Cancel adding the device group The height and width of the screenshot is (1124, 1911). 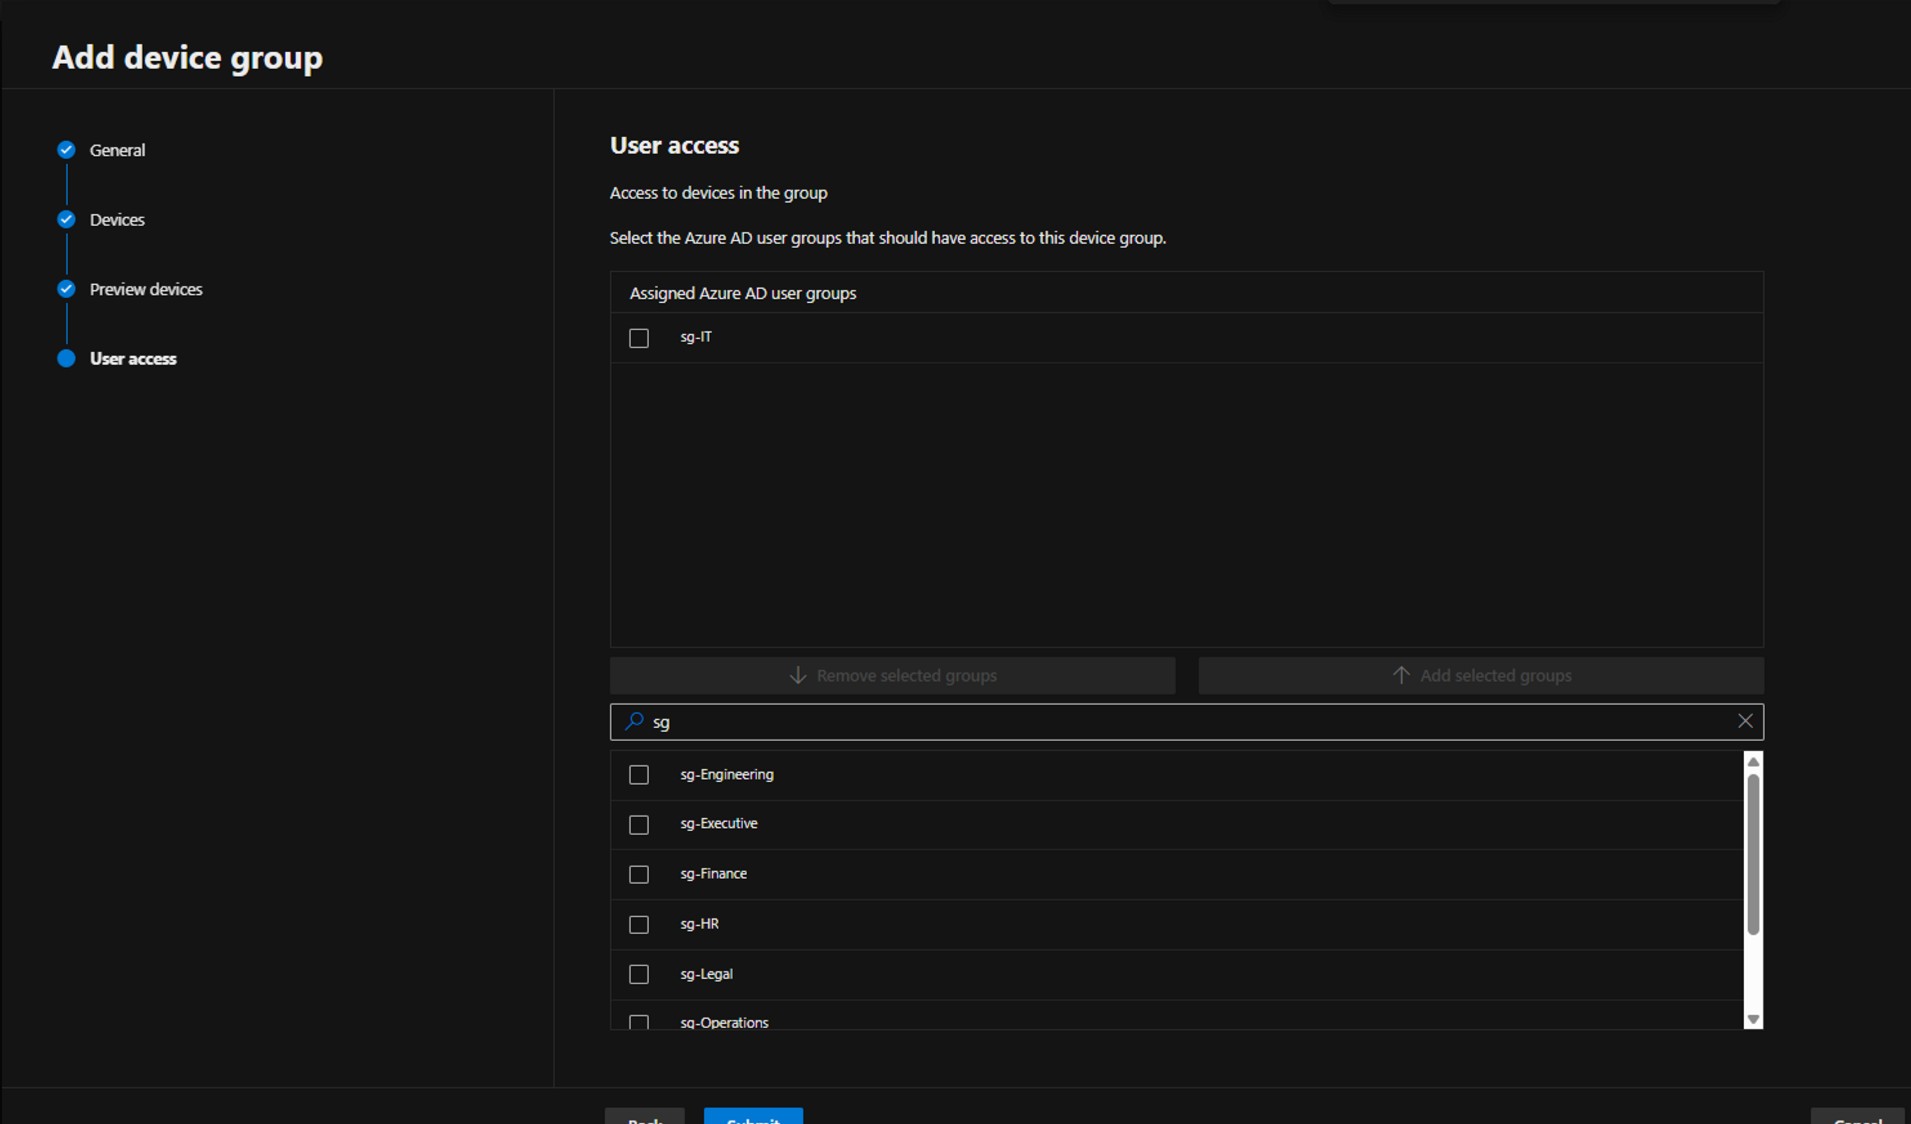click(1858, 1116)
